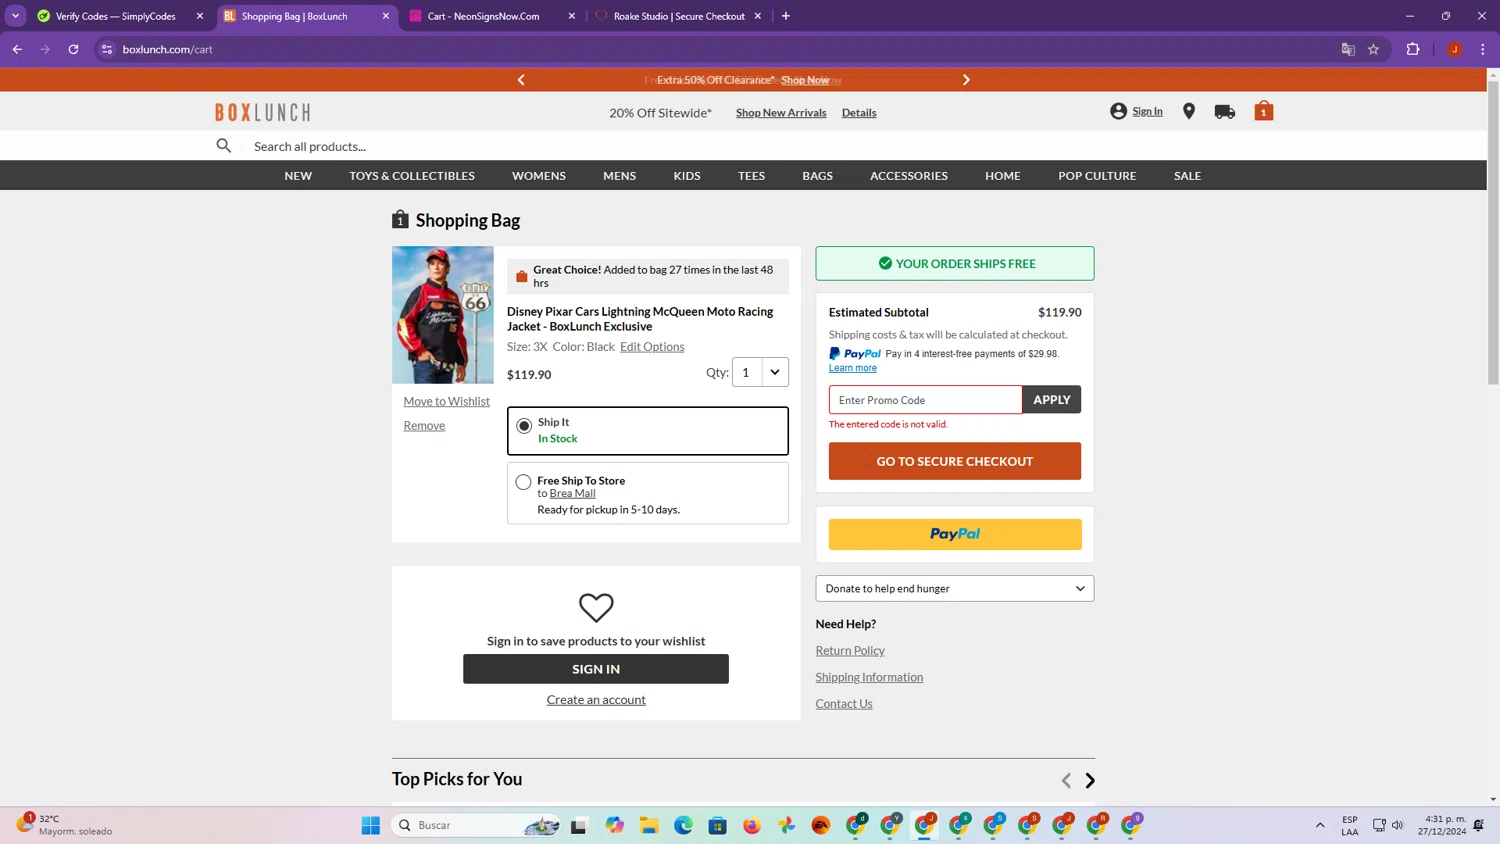Screen dimensions: 1500x844
Task: Bookmark this page with star icon
Action: [x=1374, y=49]
